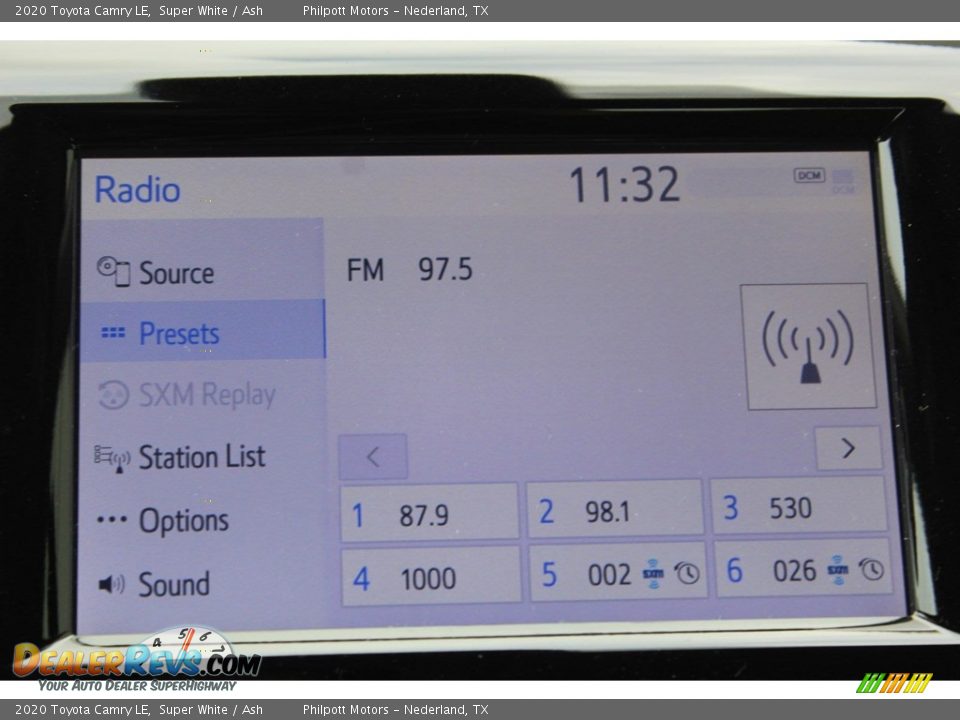Screen dimensions: 960x720
Task: Tap the radio antenna station artwork
Action: coord(808,346)
